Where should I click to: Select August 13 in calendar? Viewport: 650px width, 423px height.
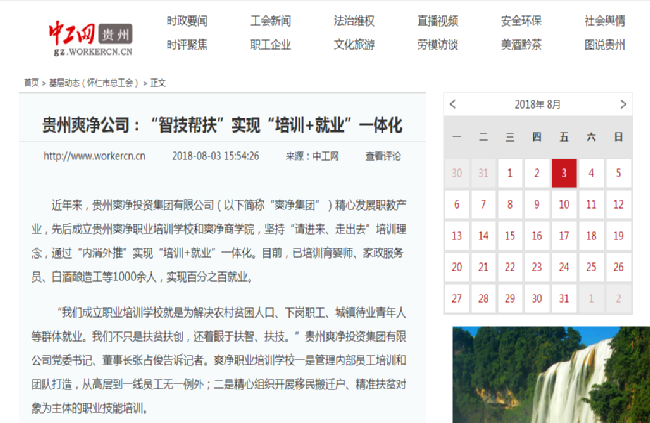pyautogui.click(x=457, y=236)
